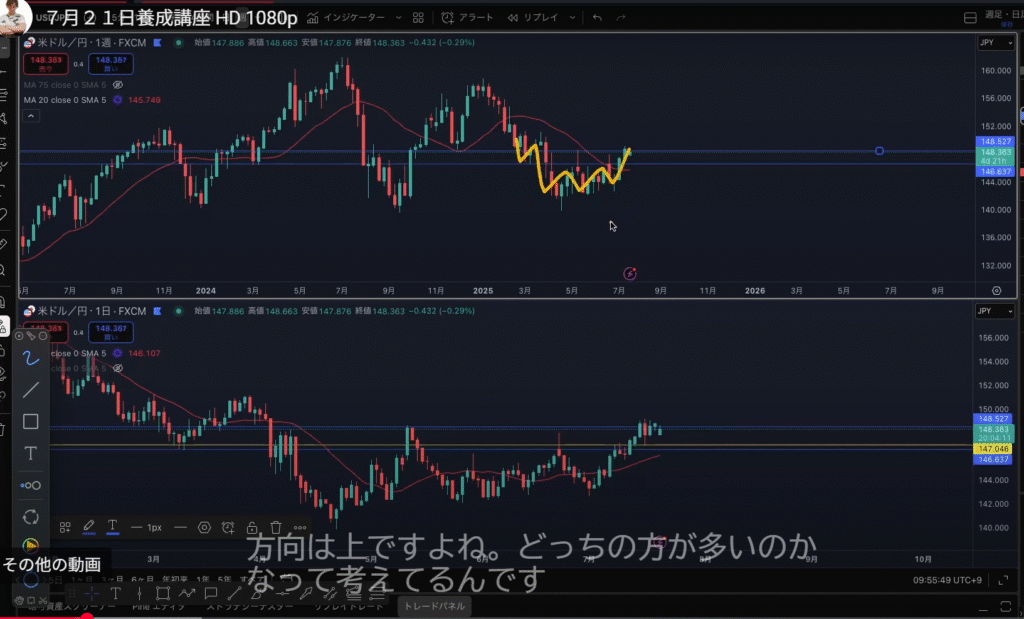Toggle visibility of MA 75 indicator in weekly chart
The height and width of the screenshot is (619, 1024).
tap(118, 85)
